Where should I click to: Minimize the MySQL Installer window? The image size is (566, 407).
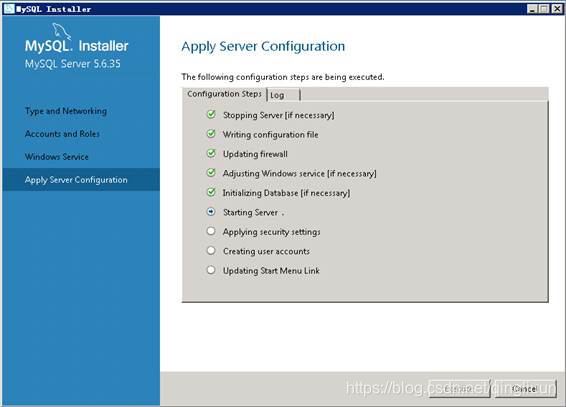[x=532, y=9]
